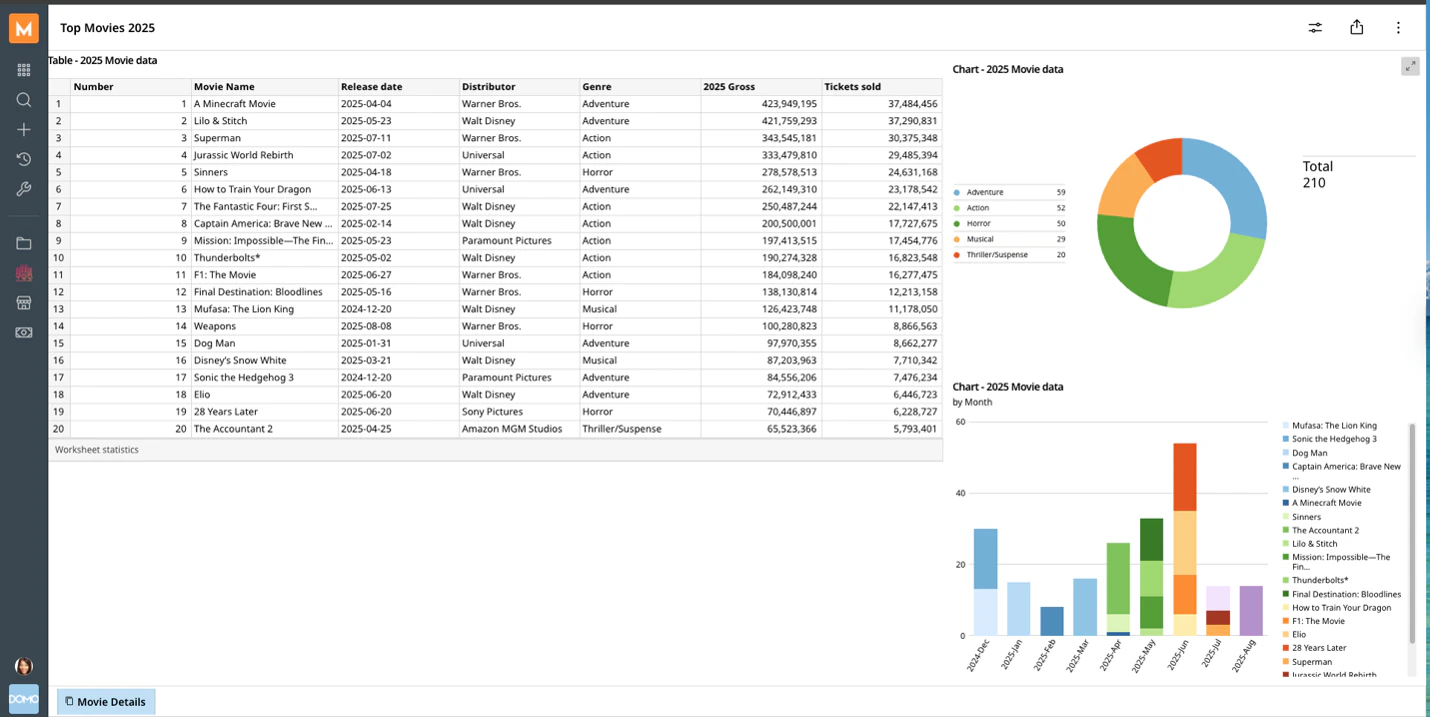This screenshot has width=1430, height=721.
Task: Click the Adventure legend entry in donut chart
Action: 1009,192
